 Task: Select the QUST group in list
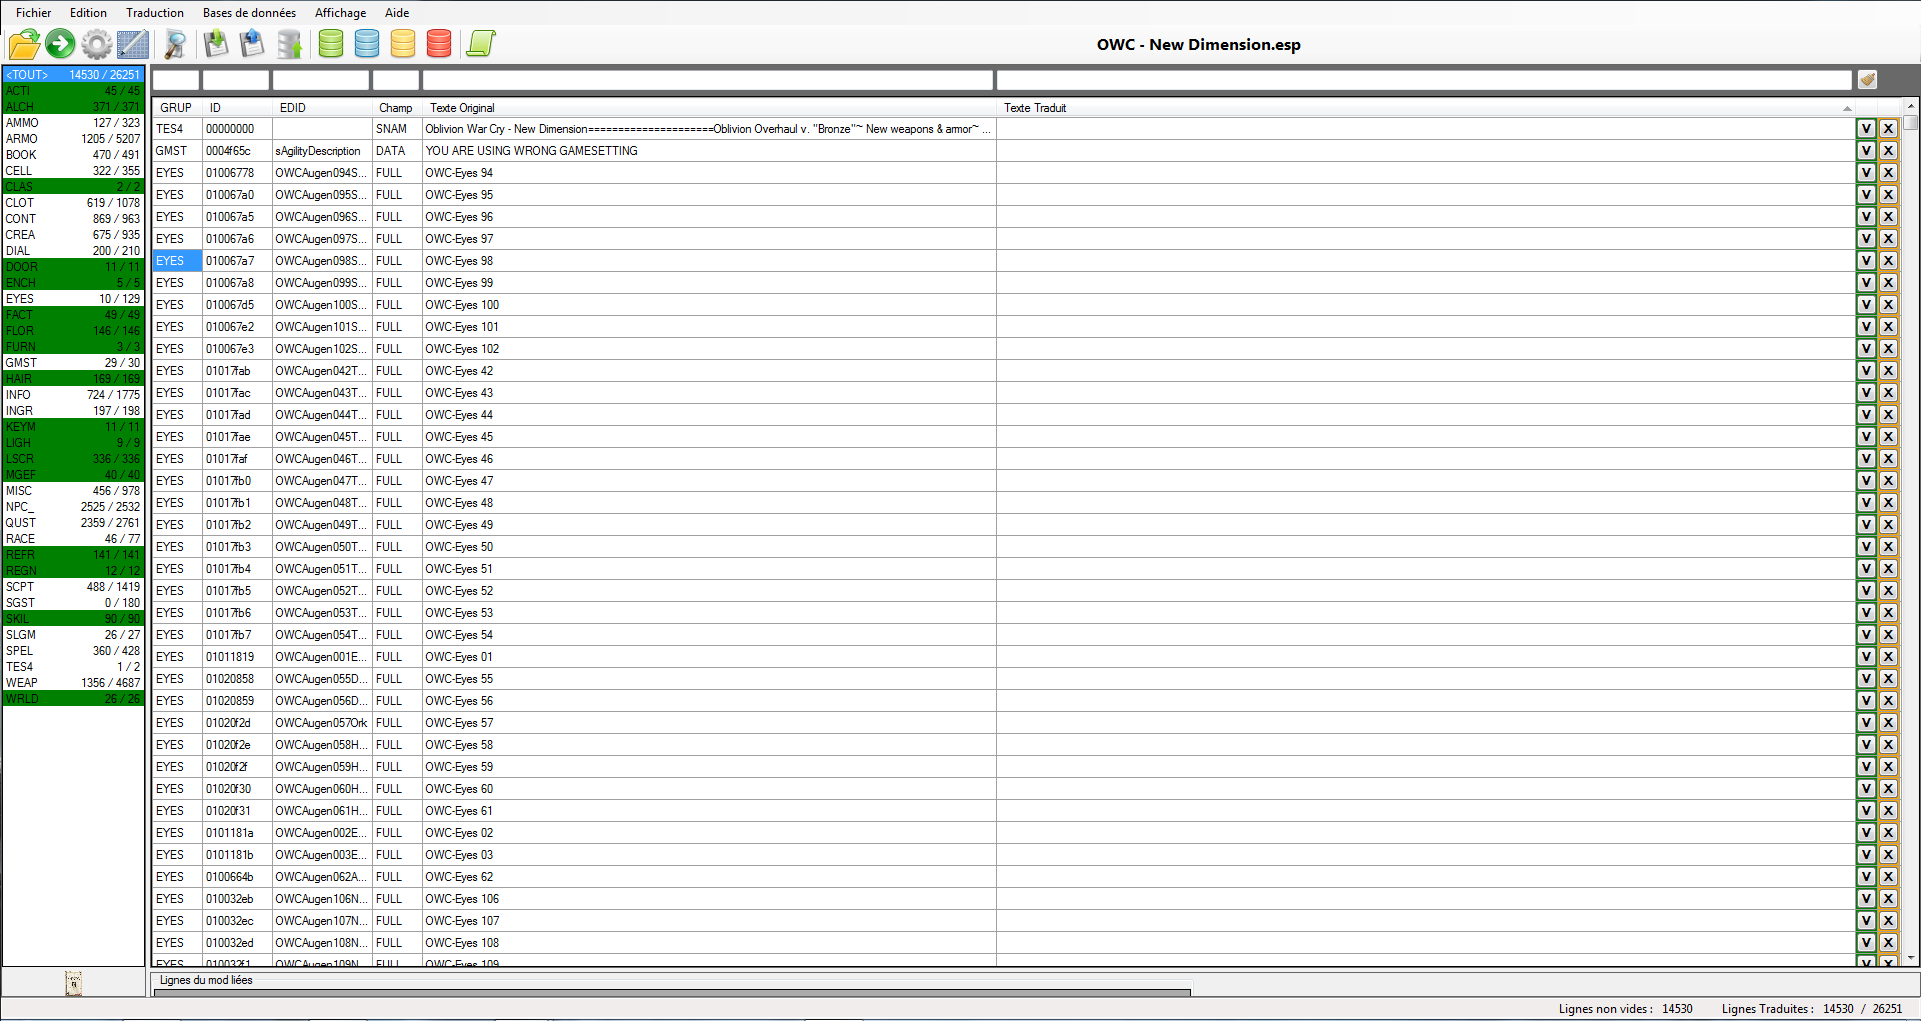(73, 523)
